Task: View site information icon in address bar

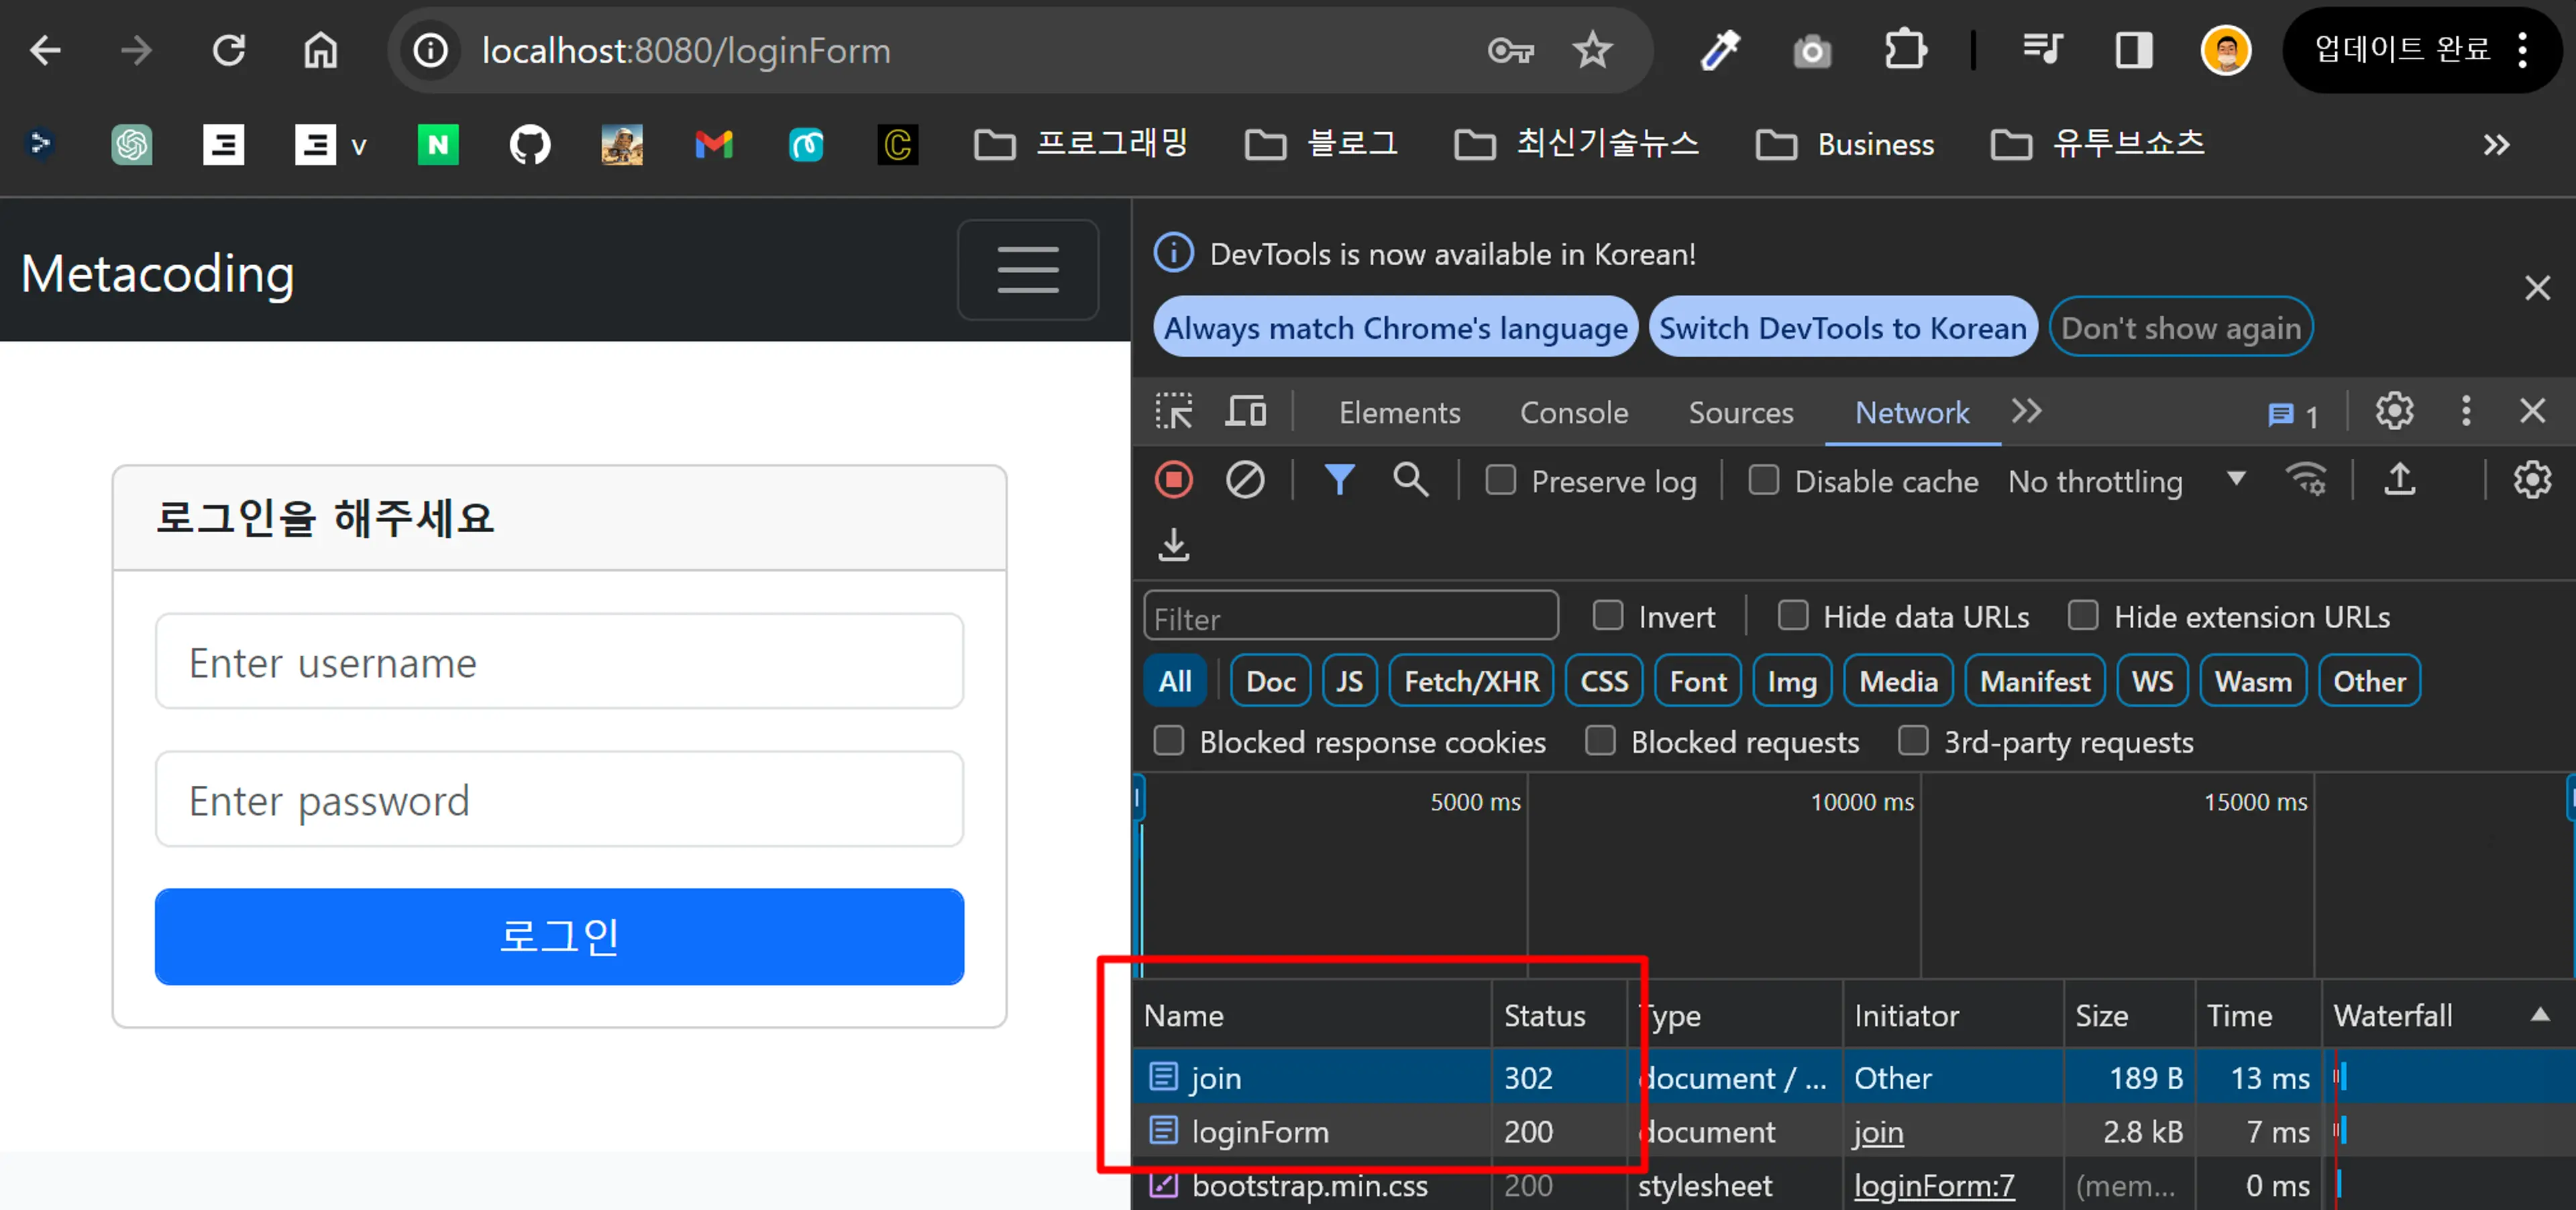Action: click(x=431, y=50)
